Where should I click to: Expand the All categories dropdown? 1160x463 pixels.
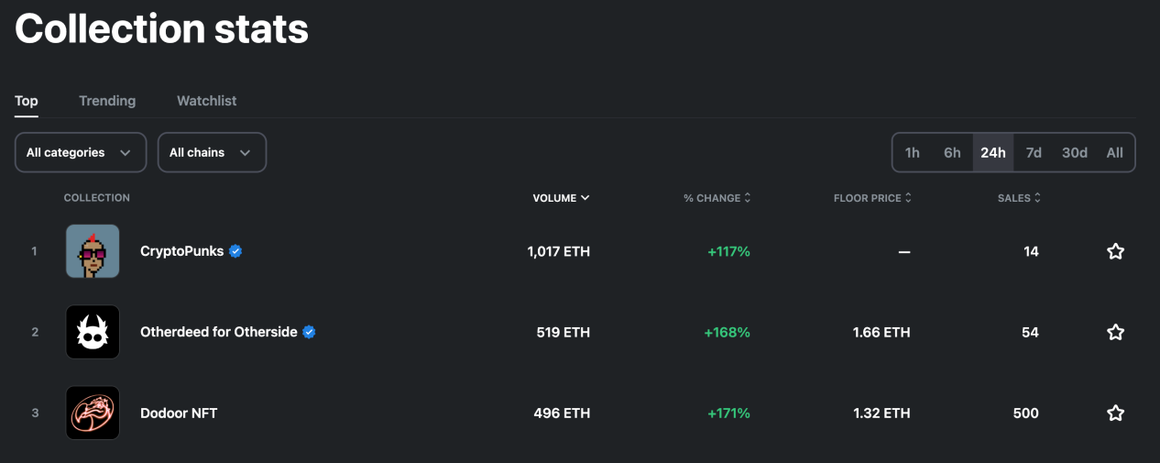(81, 152)
